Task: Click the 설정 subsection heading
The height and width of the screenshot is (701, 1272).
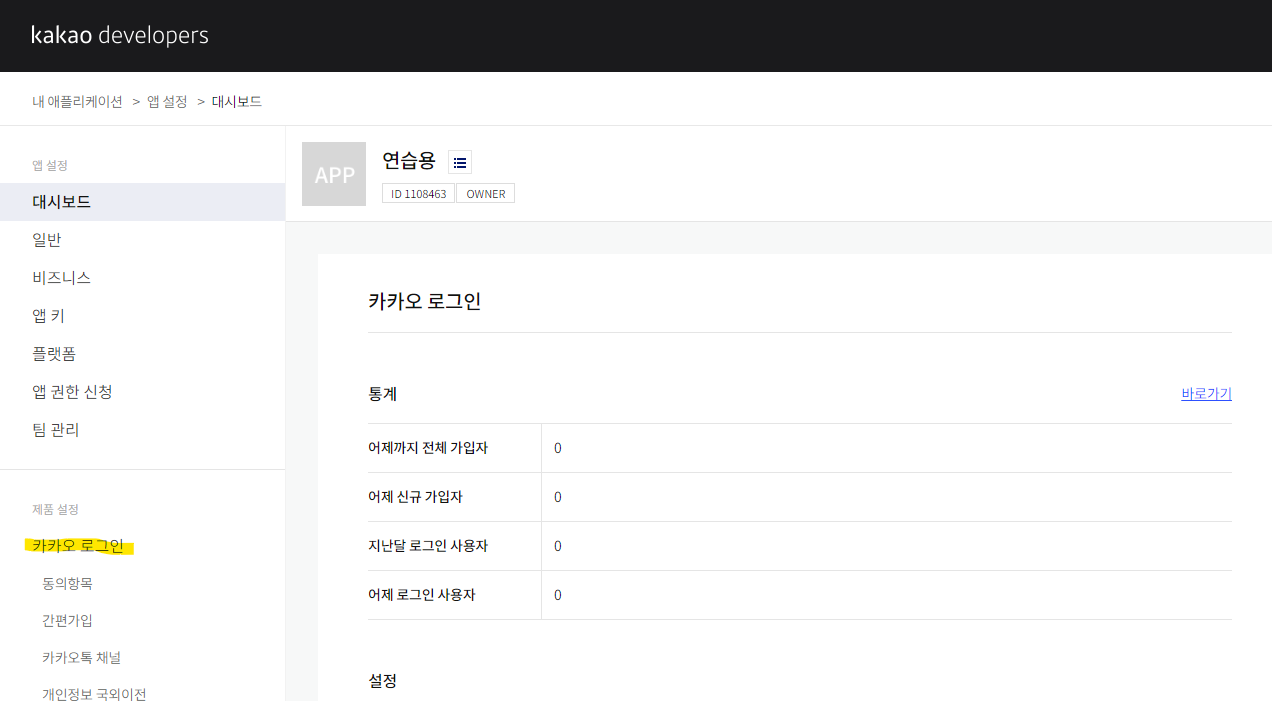Action: click(x=382, y=680)
